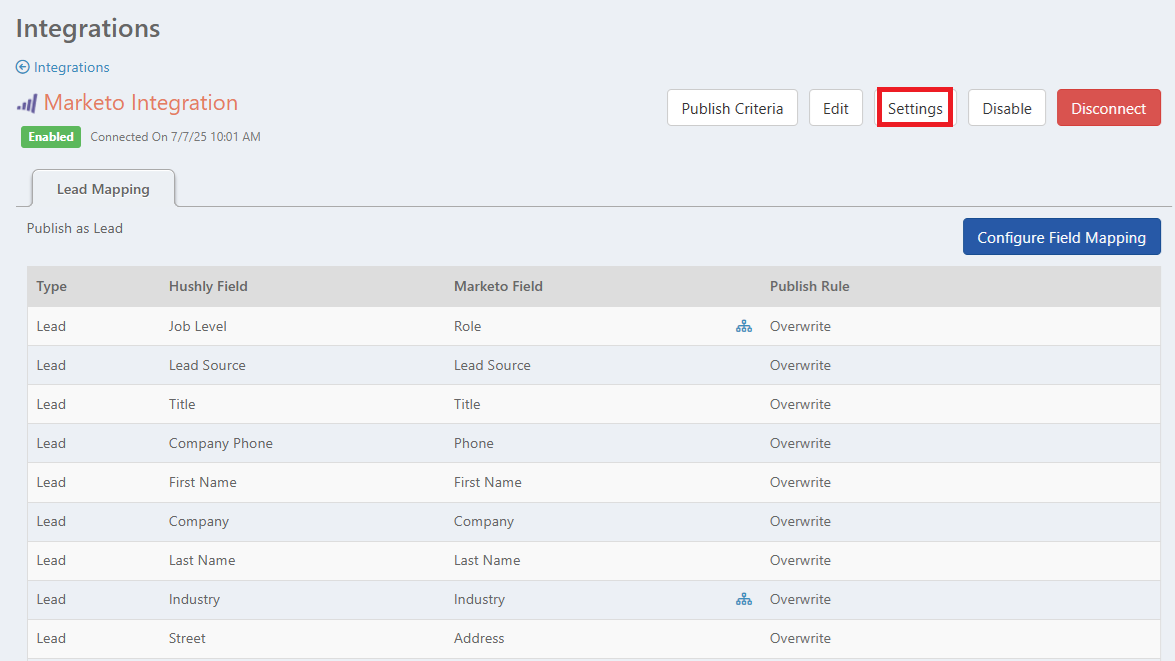
Task: Click the Type column header
Action: (52, 286)
